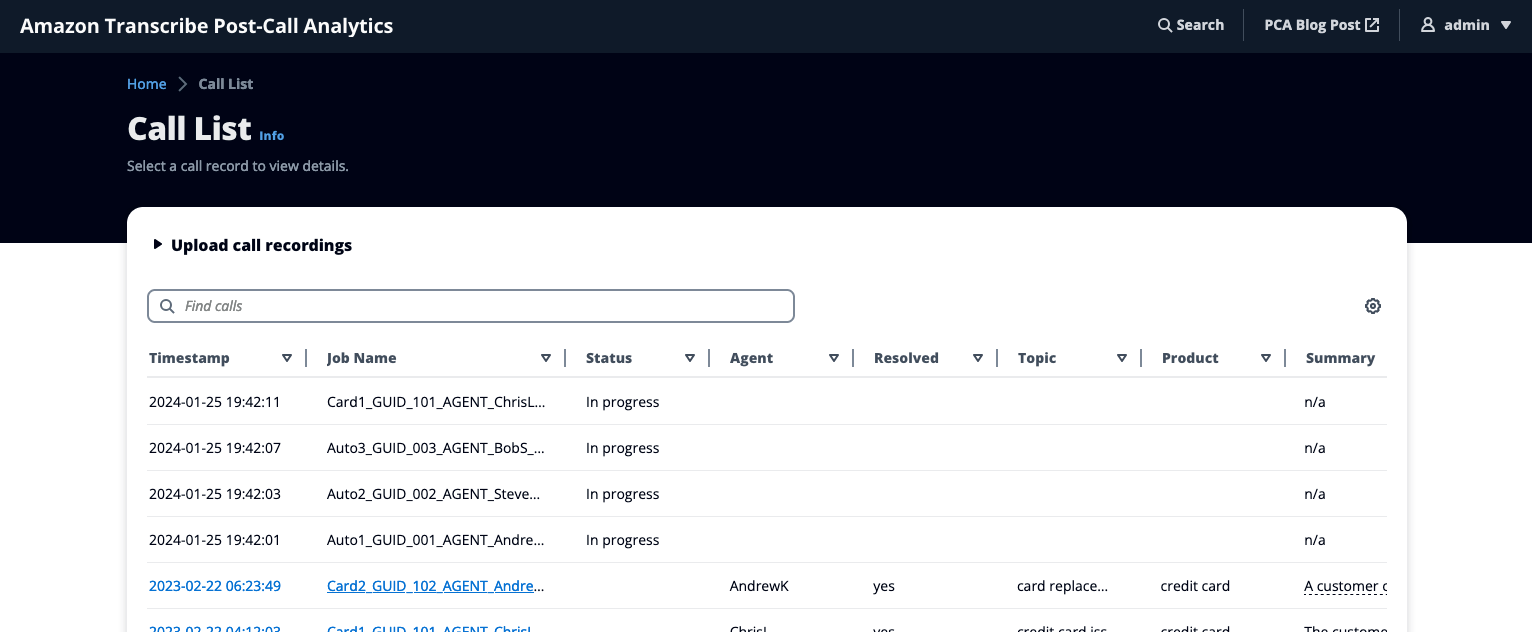Click the Amazon Transcribe Post-Call Analytics title
Image resolution: width=1532 pixels, height=632 pixels.
point(207,26)
